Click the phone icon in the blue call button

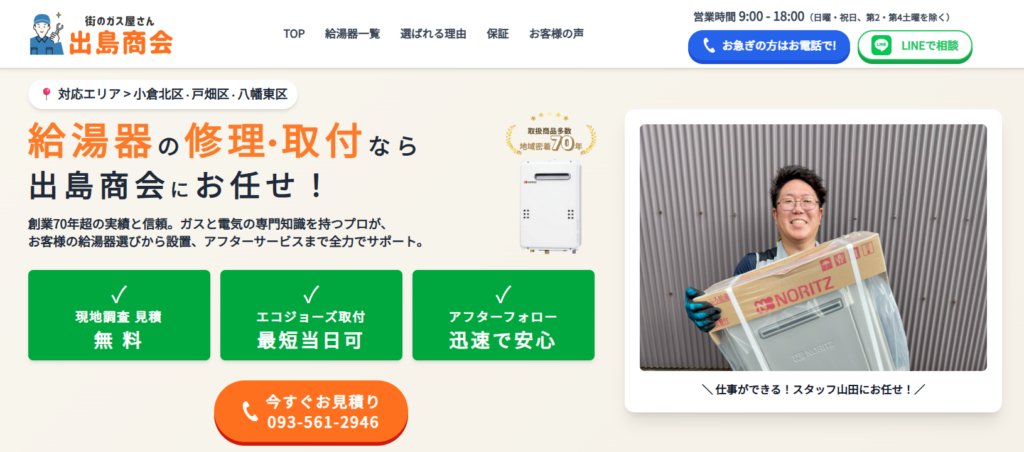point(709,46)
